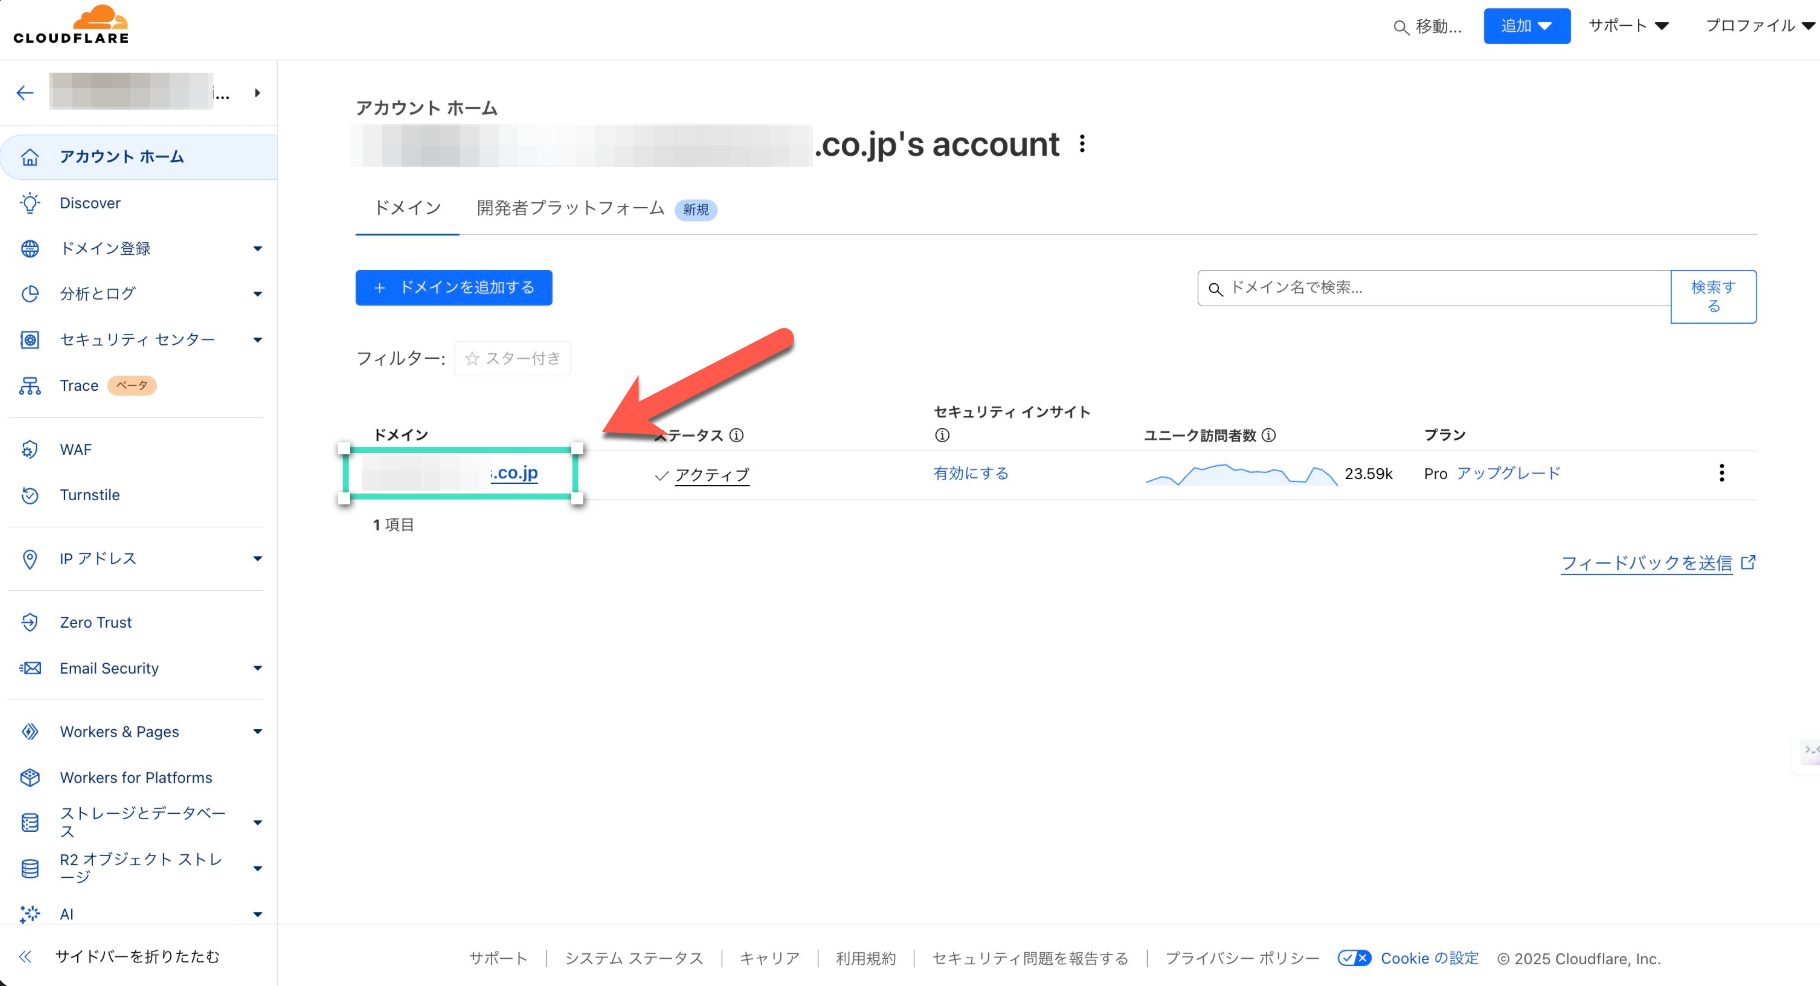The width and height of the screenshot is (1820, 986).
Task: Click the アカウント ホーム house icon
Action: coord(30,157)
